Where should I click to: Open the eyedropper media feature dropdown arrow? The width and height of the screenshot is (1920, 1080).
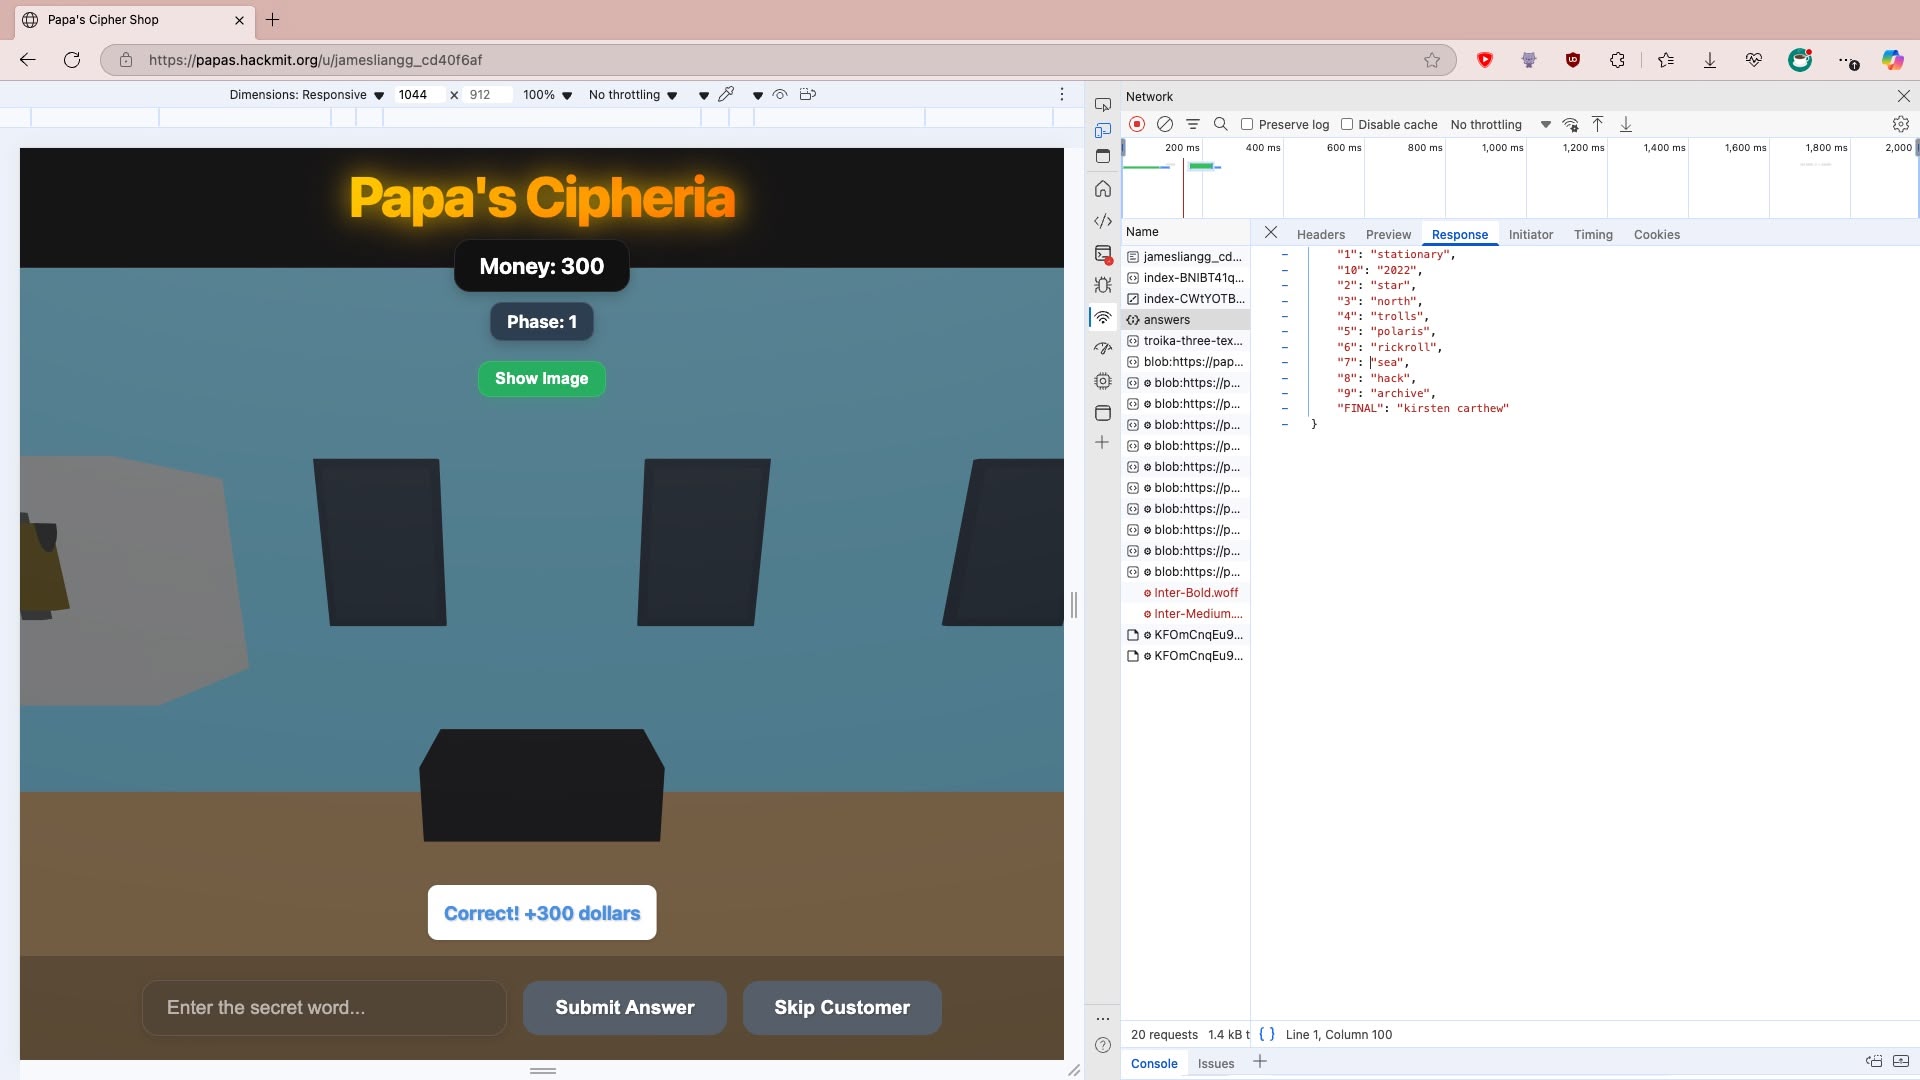757,95
